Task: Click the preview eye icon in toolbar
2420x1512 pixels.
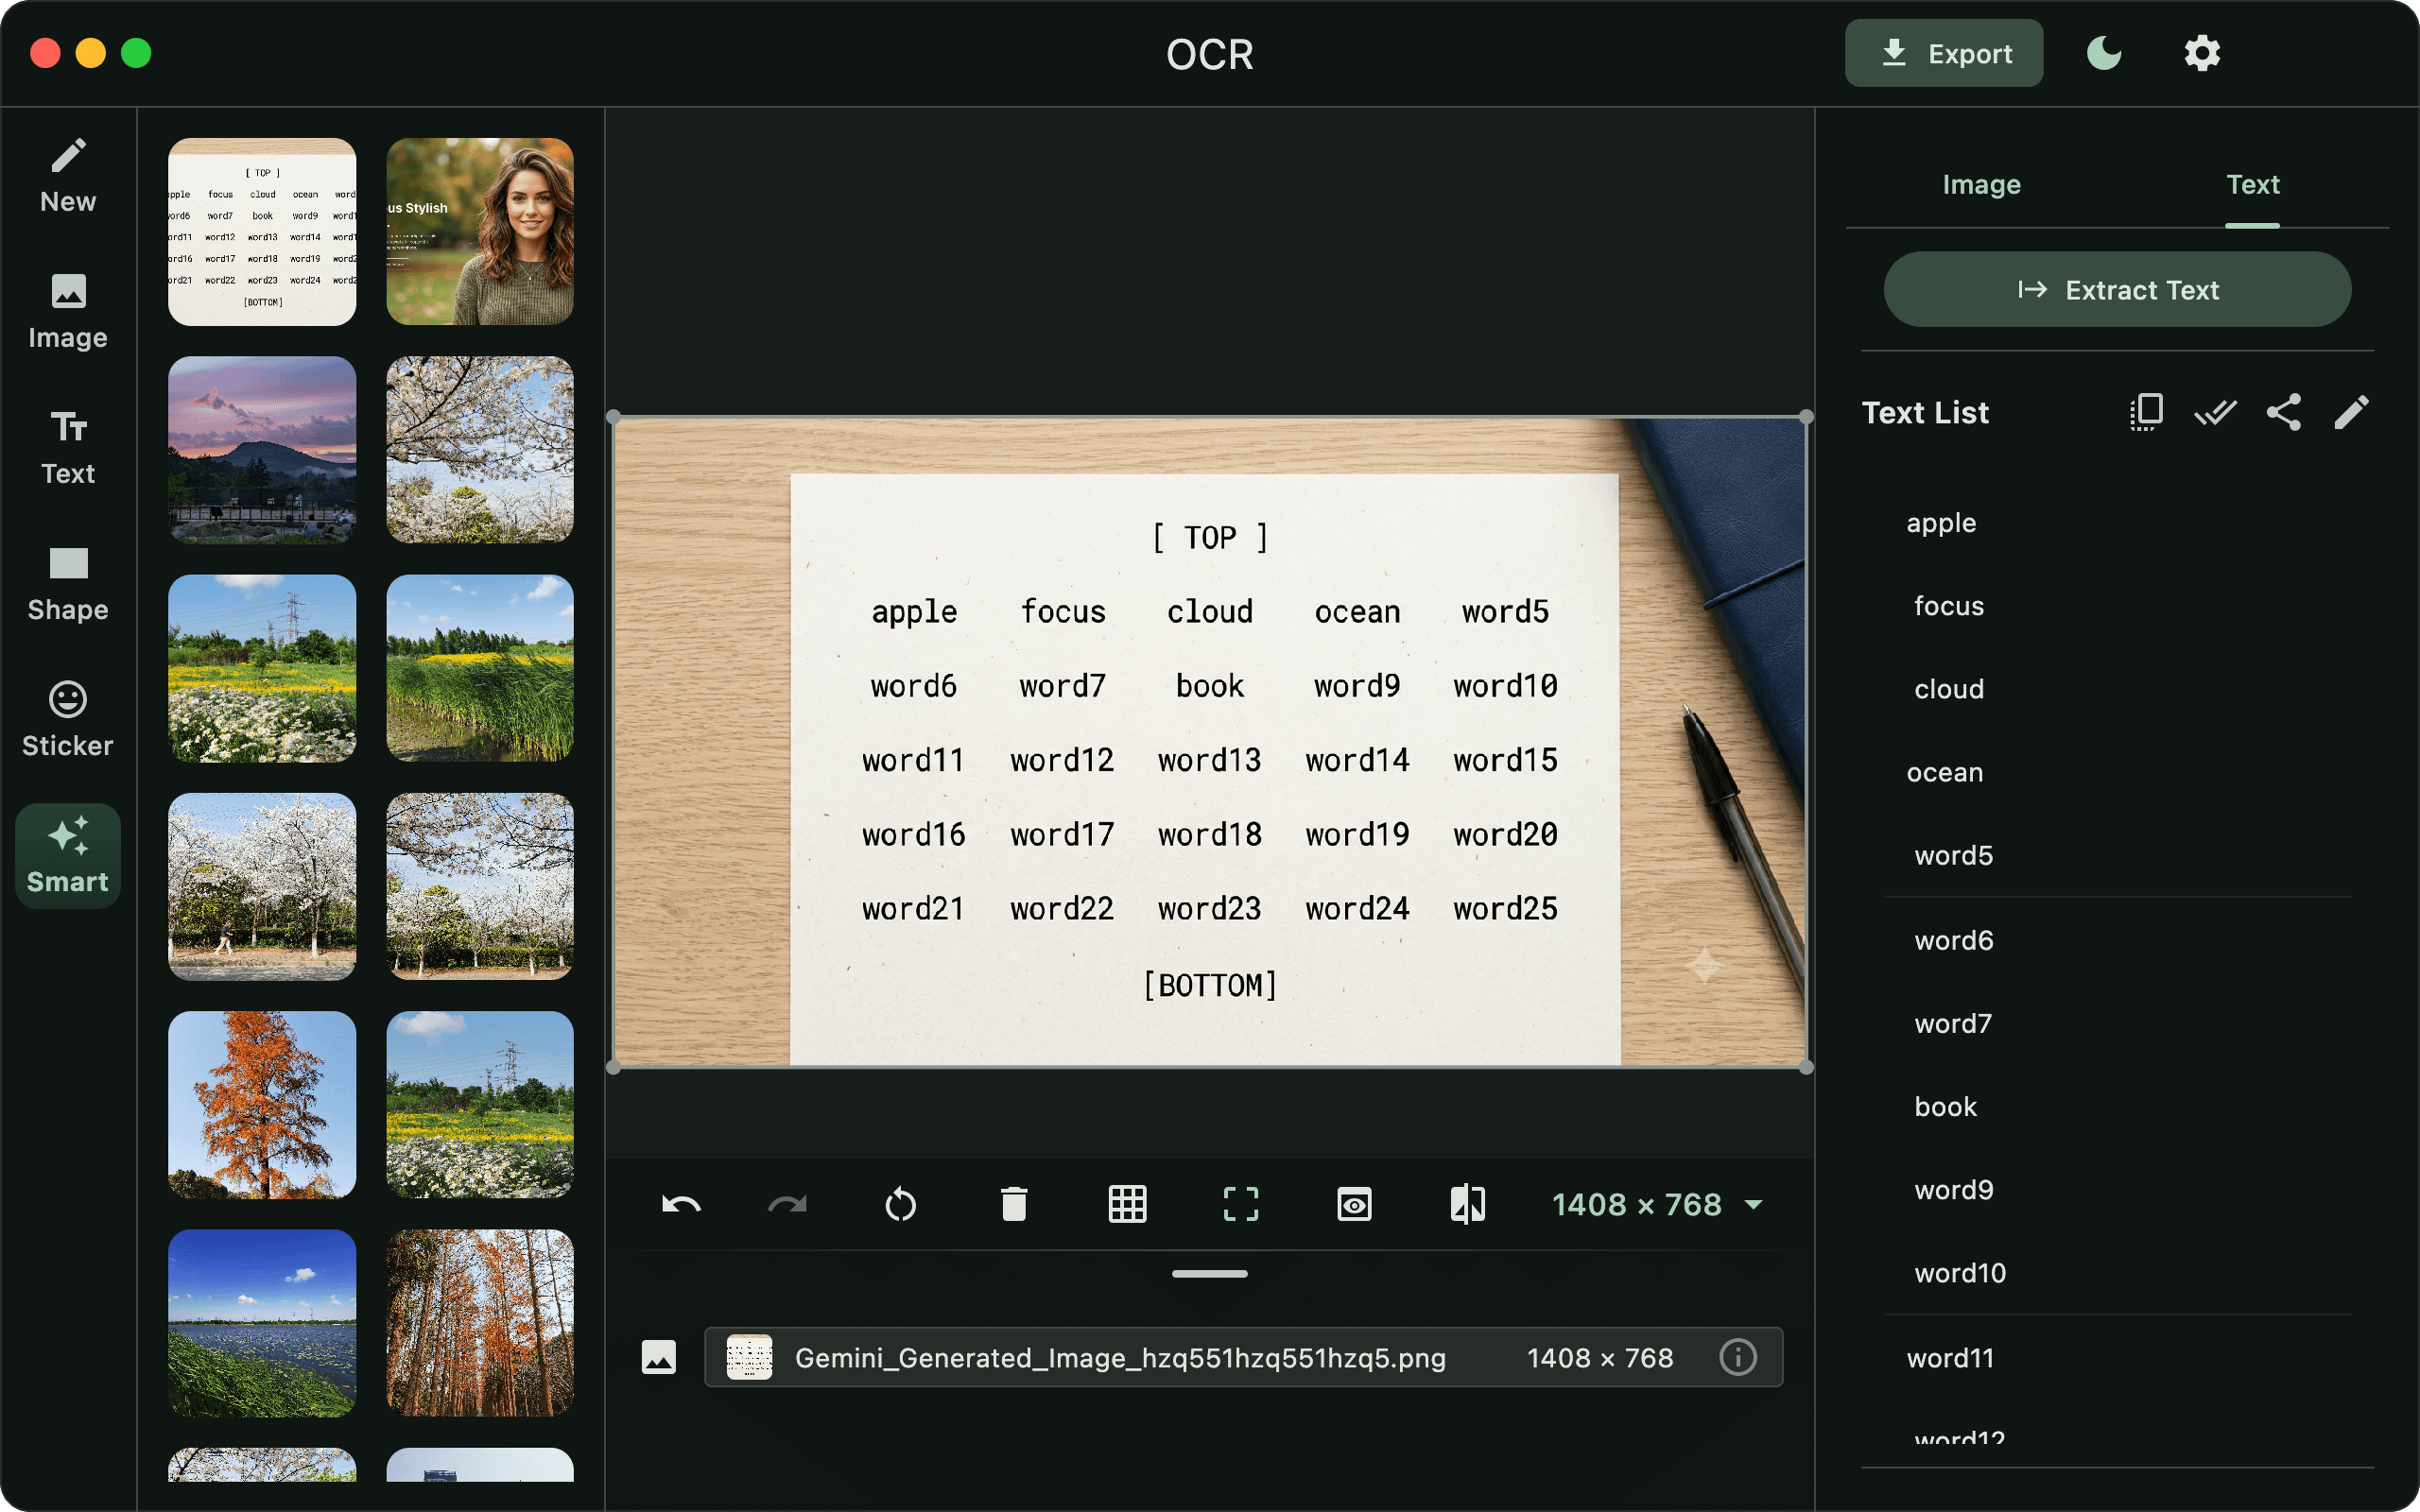Action: click(x=1354, y=1204)
